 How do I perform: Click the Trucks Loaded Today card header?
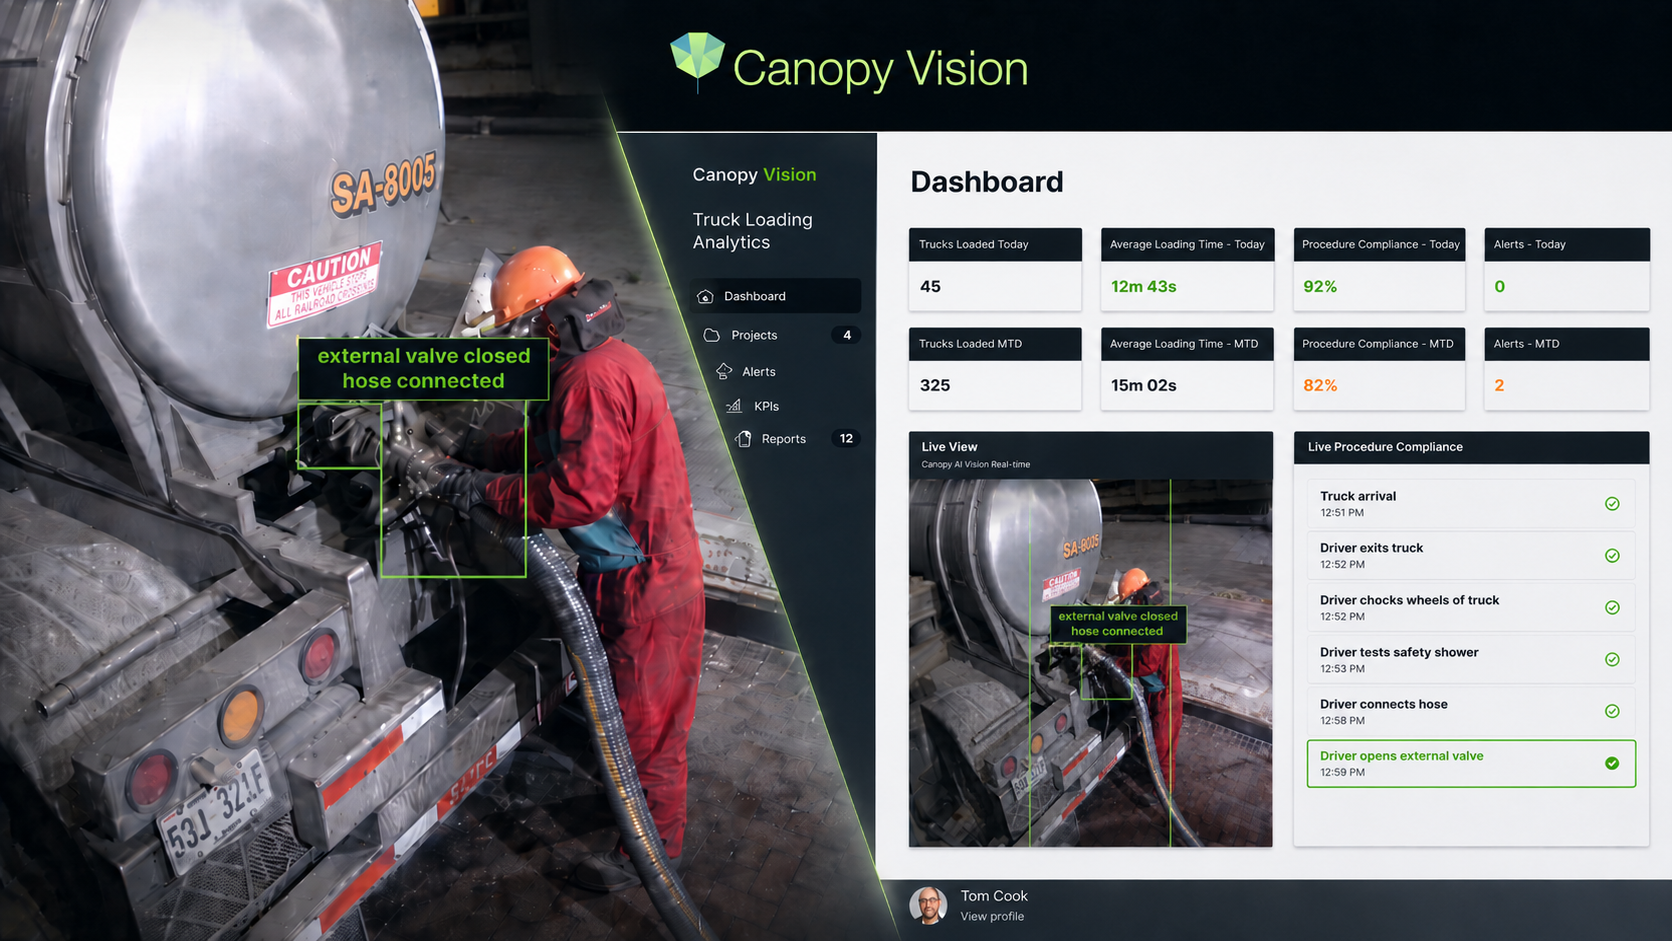pyautogui.click(x=995, y=245)
